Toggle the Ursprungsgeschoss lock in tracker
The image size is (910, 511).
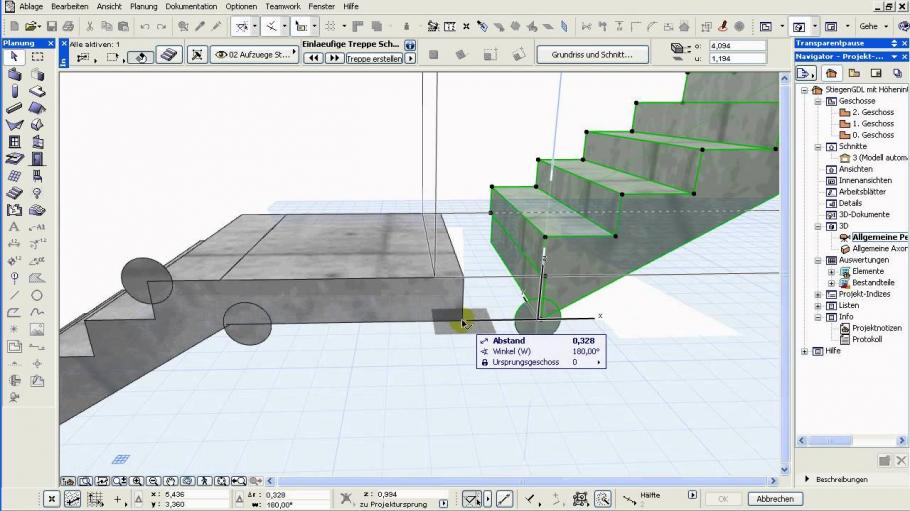coord(485,362)
